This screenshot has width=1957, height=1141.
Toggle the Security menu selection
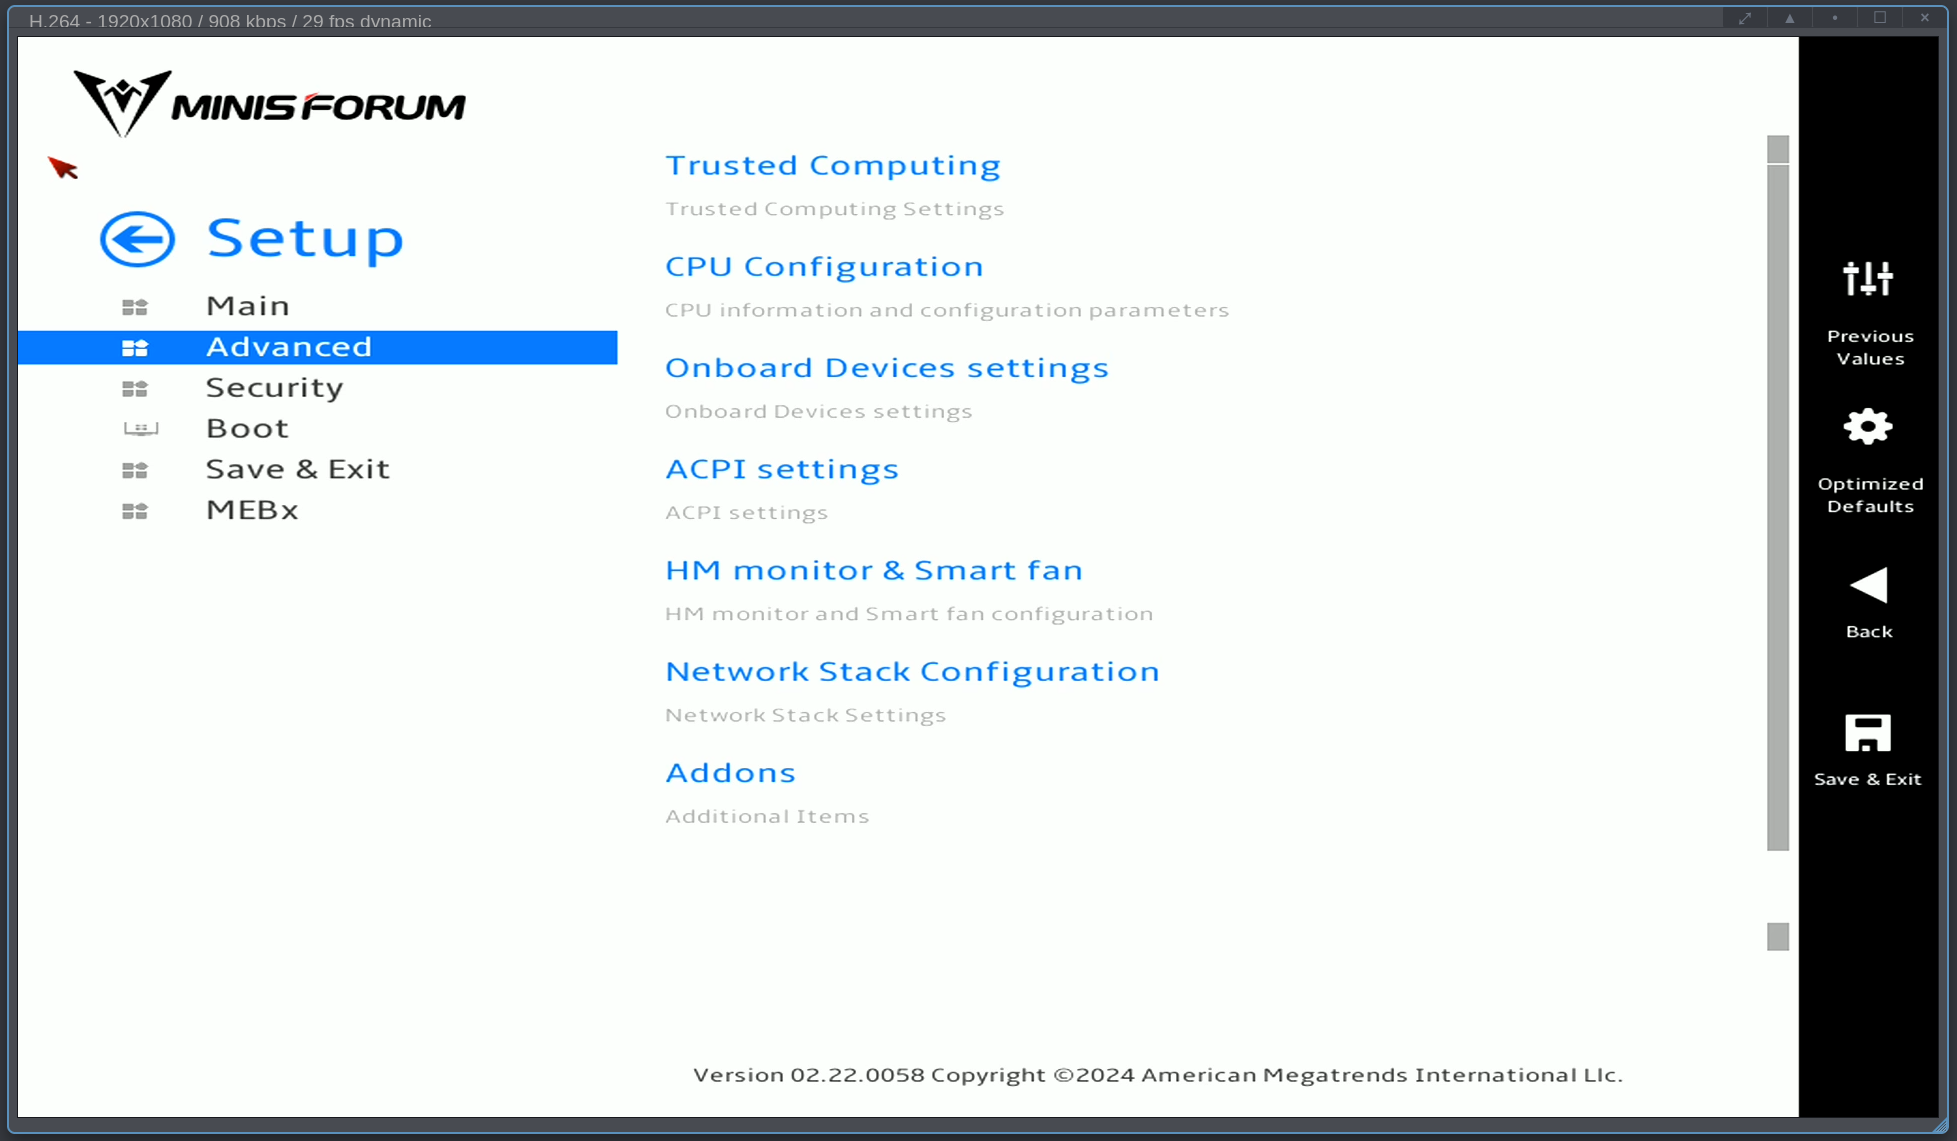[x=273, y=387]
